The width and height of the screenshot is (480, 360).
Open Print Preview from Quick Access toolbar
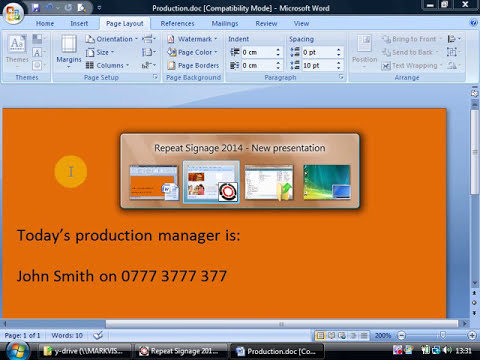click(x=81, y=7)
